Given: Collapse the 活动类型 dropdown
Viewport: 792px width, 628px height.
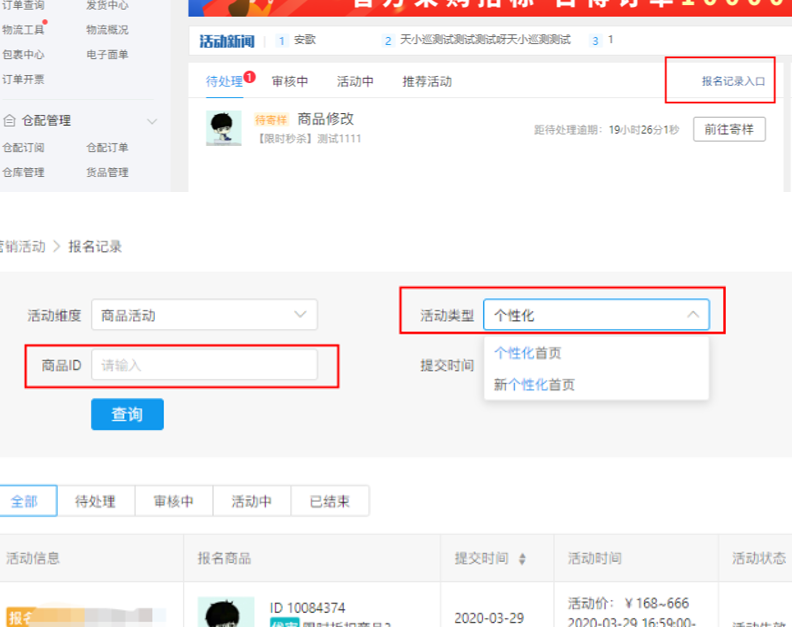Looking at the screenshot, I should 693,315.
